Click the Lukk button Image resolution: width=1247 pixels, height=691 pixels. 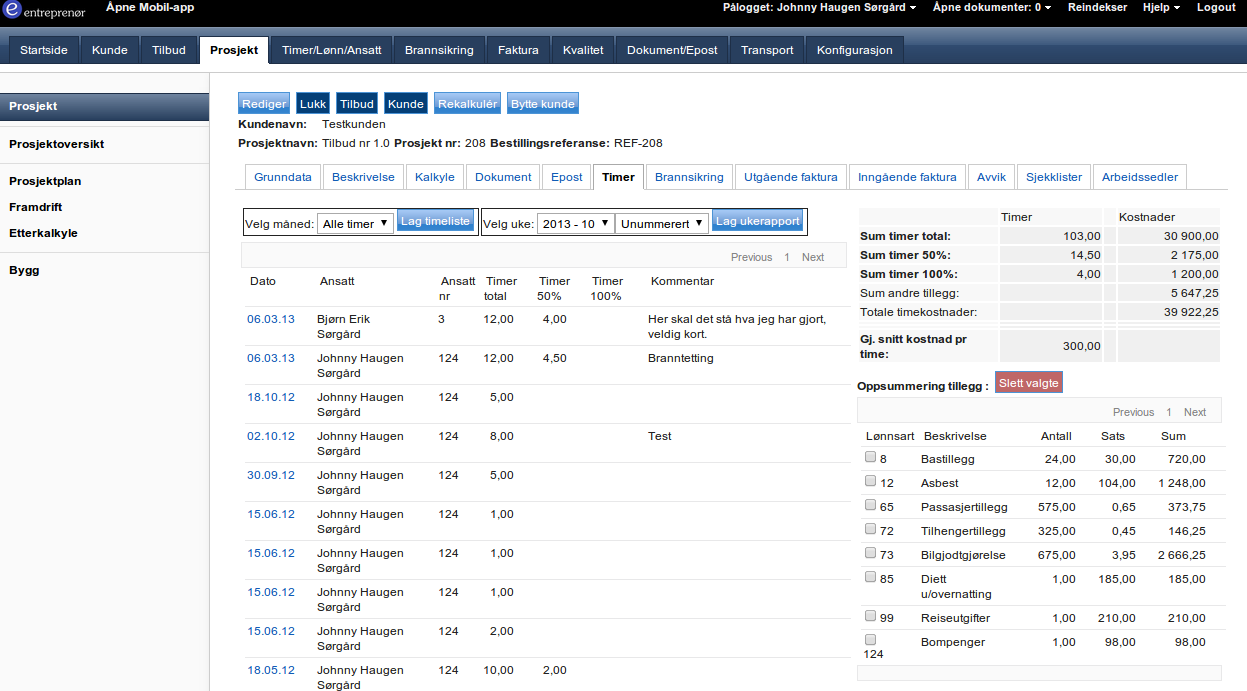(x=313, y=104)
